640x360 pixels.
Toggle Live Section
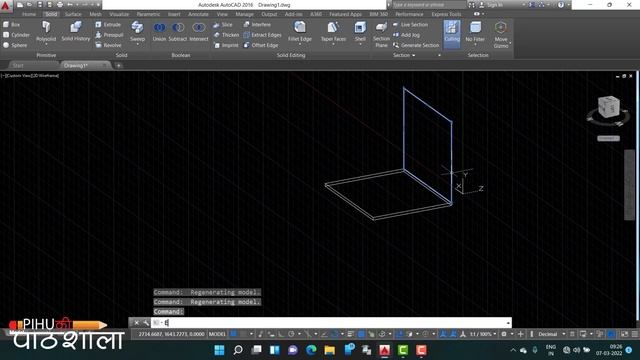coord(411,24)
